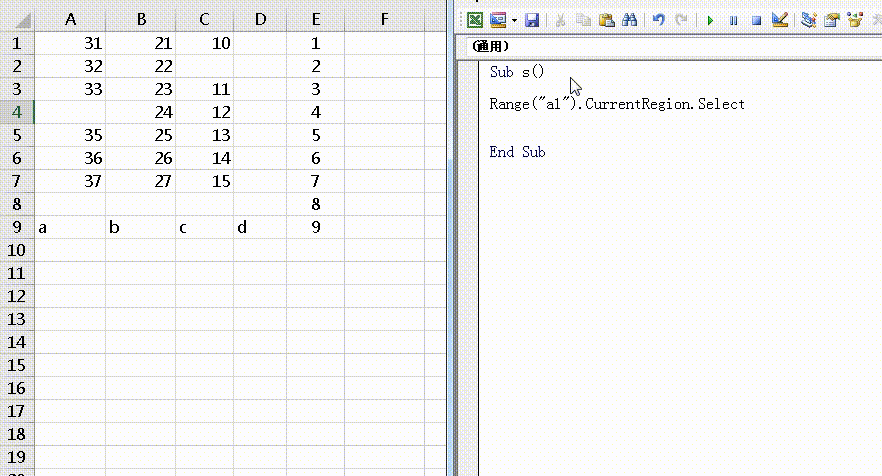Click the Paste clipboard icon
This screenshot has height=476, width=882.
tap(606, 20)
